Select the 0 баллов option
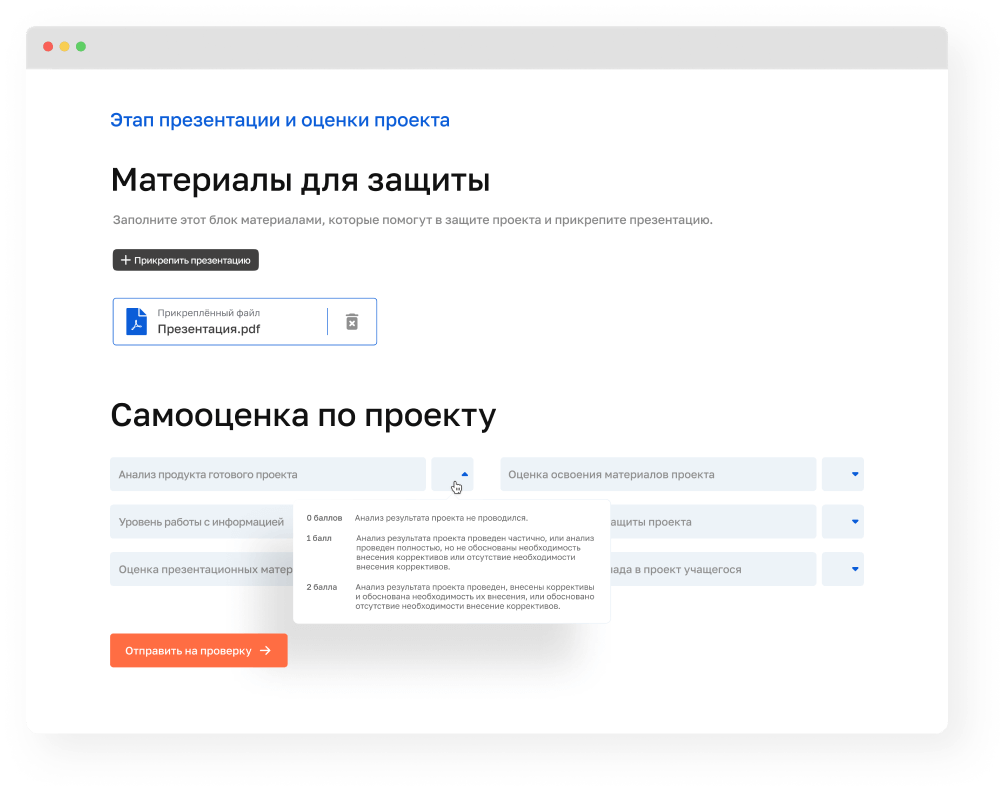This screenshot has height=791, width=1005. coord(324,518)
